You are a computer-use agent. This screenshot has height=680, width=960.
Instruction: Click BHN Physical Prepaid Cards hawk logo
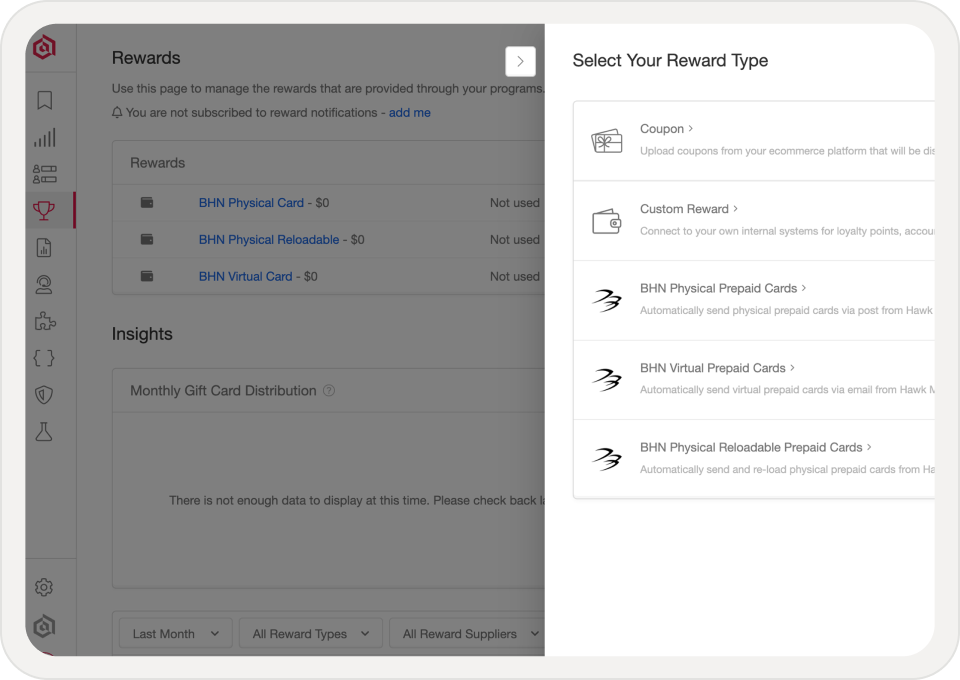click(x=607, y=301)
